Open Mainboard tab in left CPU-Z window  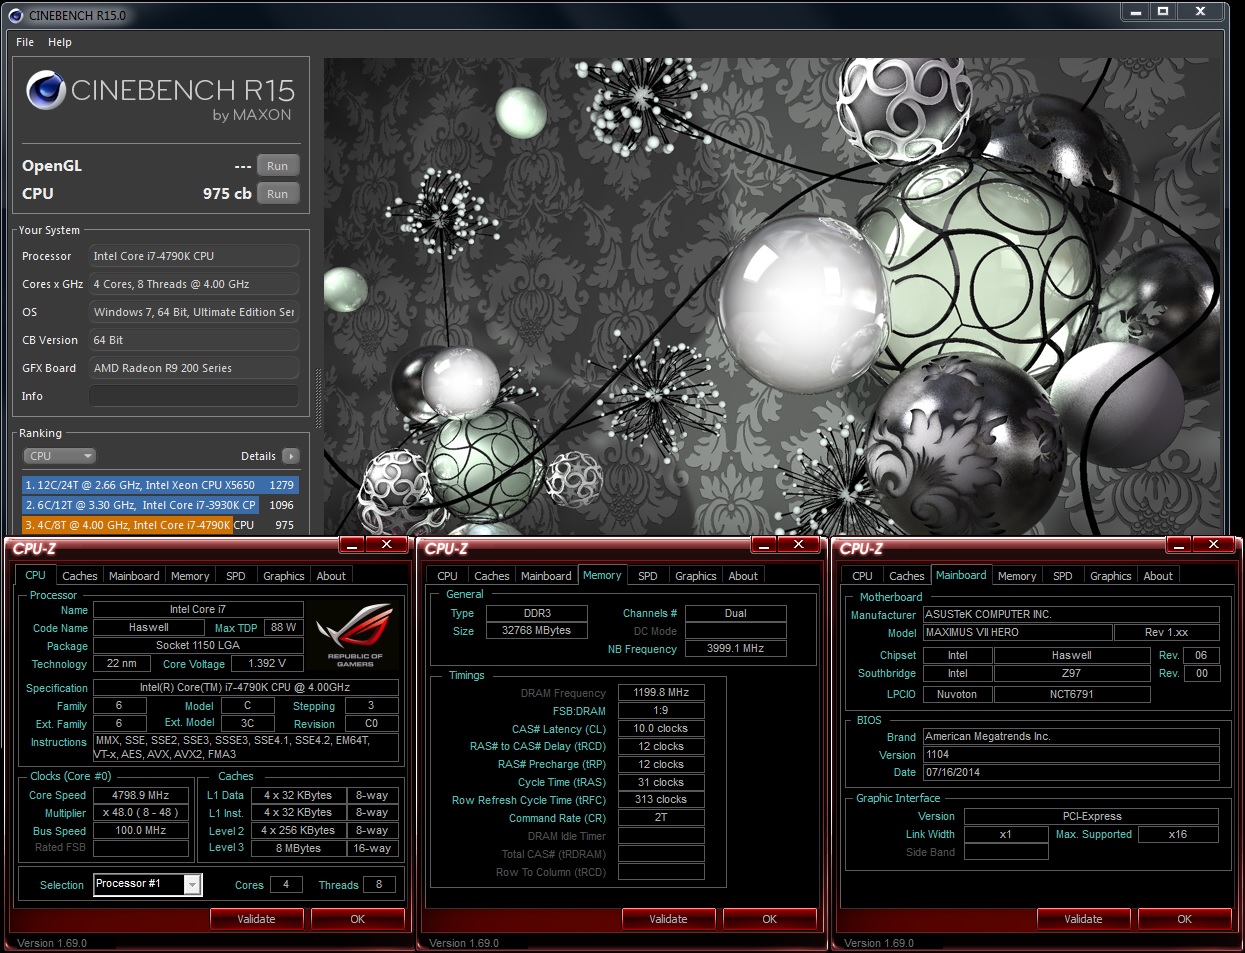134,576
